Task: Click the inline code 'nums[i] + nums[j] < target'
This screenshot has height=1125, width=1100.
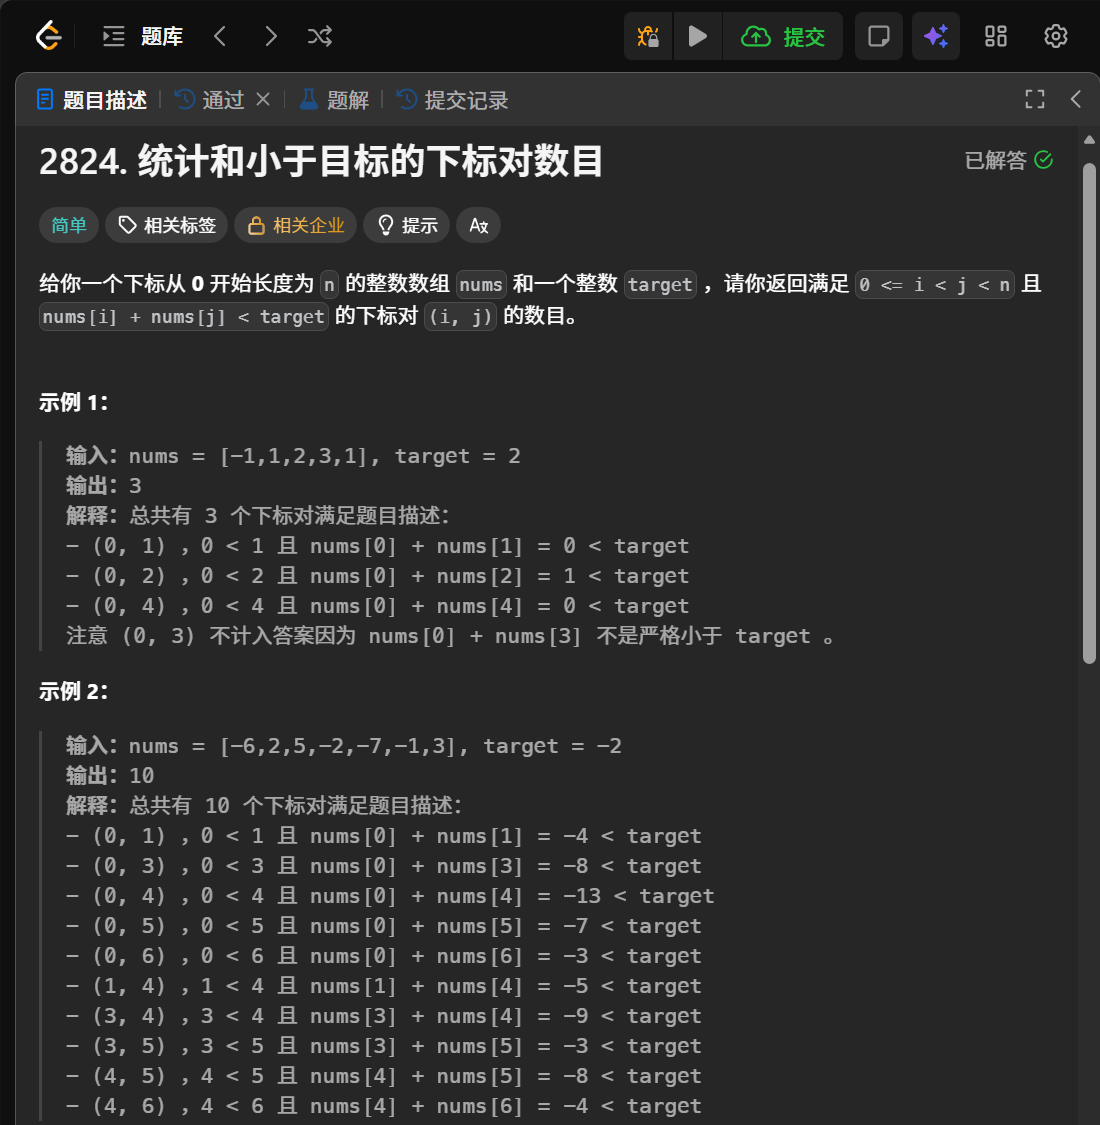Action: (x=184, y=316)
